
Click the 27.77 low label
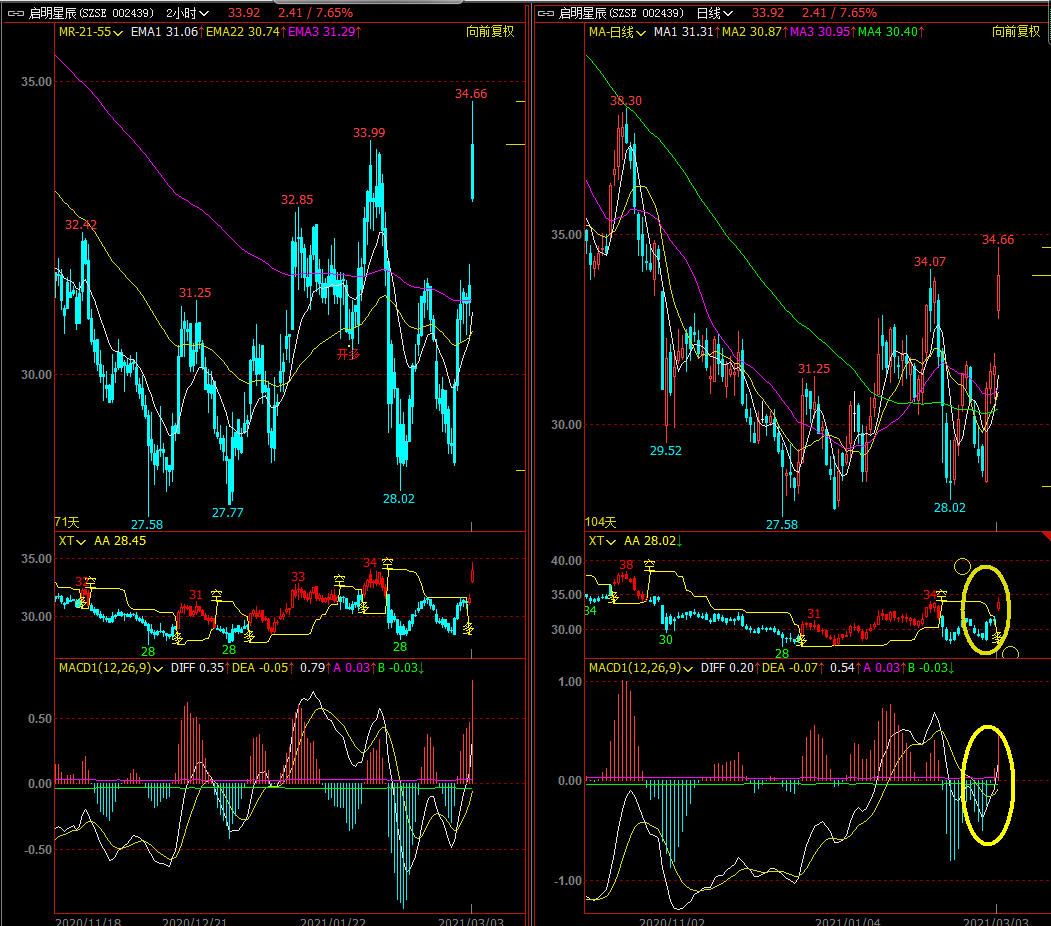228,513
